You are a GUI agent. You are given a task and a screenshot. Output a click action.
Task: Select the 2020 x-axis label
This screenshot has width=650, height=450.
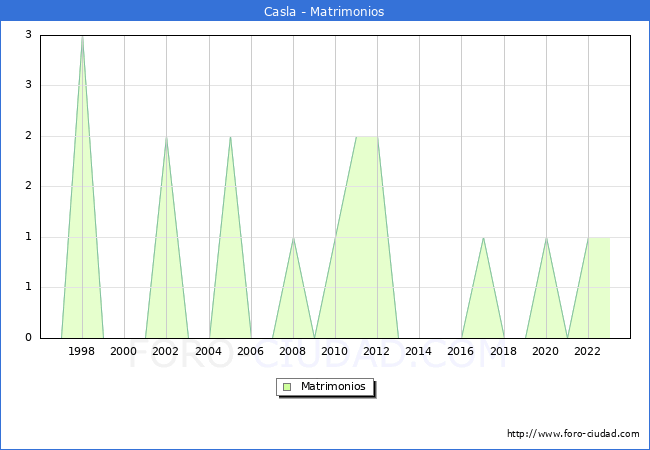click(546, 351)
